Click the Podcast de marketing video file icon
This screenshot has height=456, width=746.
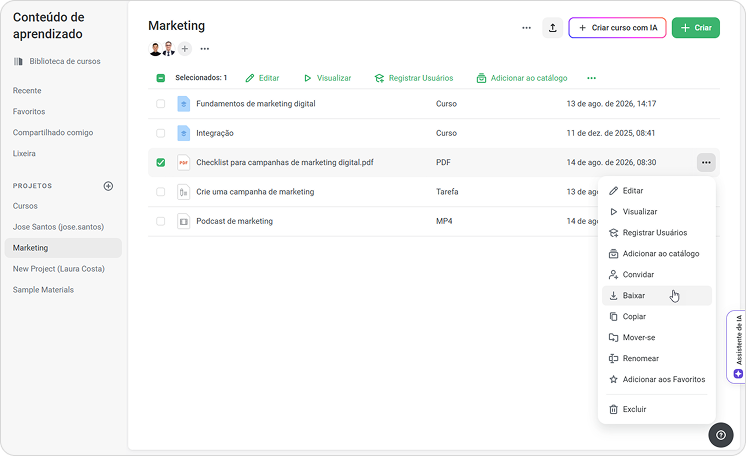pos(183,221)
